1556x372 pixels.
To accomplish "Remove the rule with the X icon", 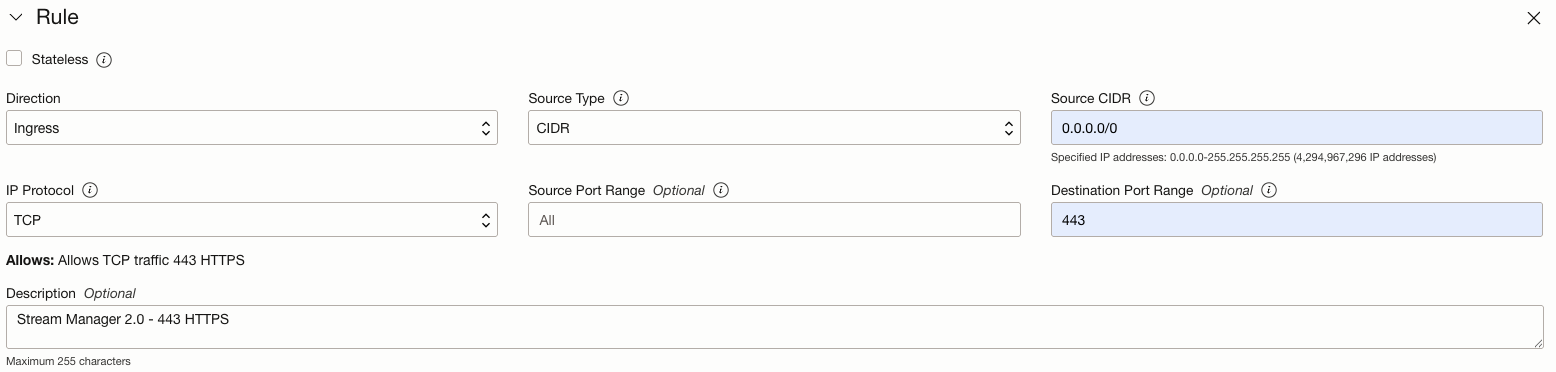I will pyautogui.click(x=1534, y=18).
